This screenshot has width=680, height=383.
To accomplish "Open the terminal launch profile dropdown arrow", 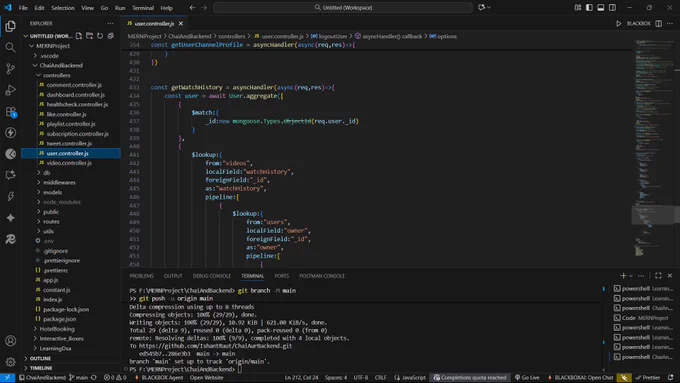I will pyautogui.click(x=631, y=276).
